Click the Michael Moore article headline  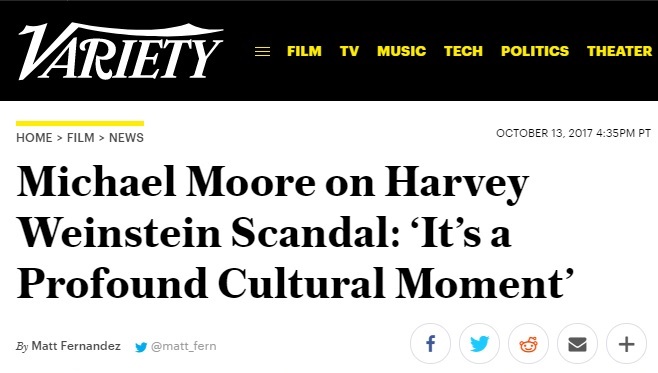(295, 232)
